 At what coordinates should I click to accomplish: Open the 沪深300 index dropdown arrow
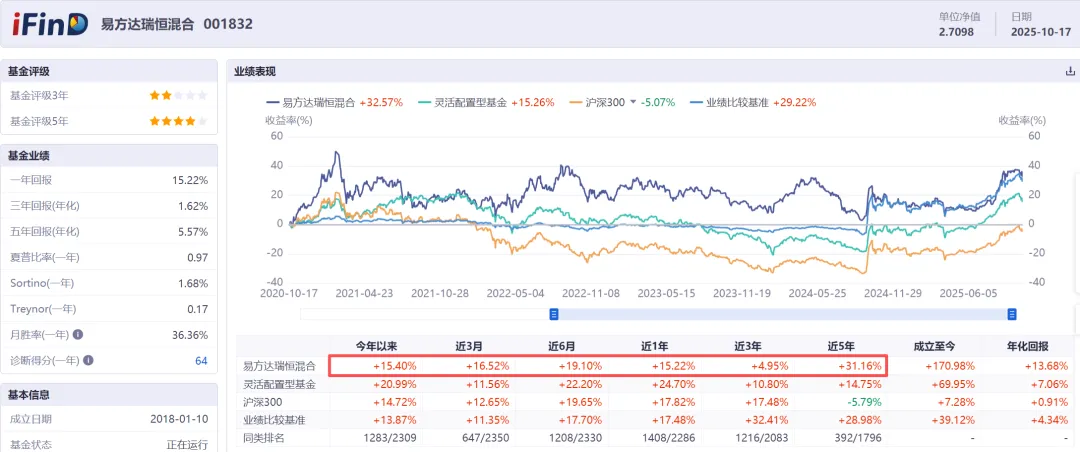(632, 103)
